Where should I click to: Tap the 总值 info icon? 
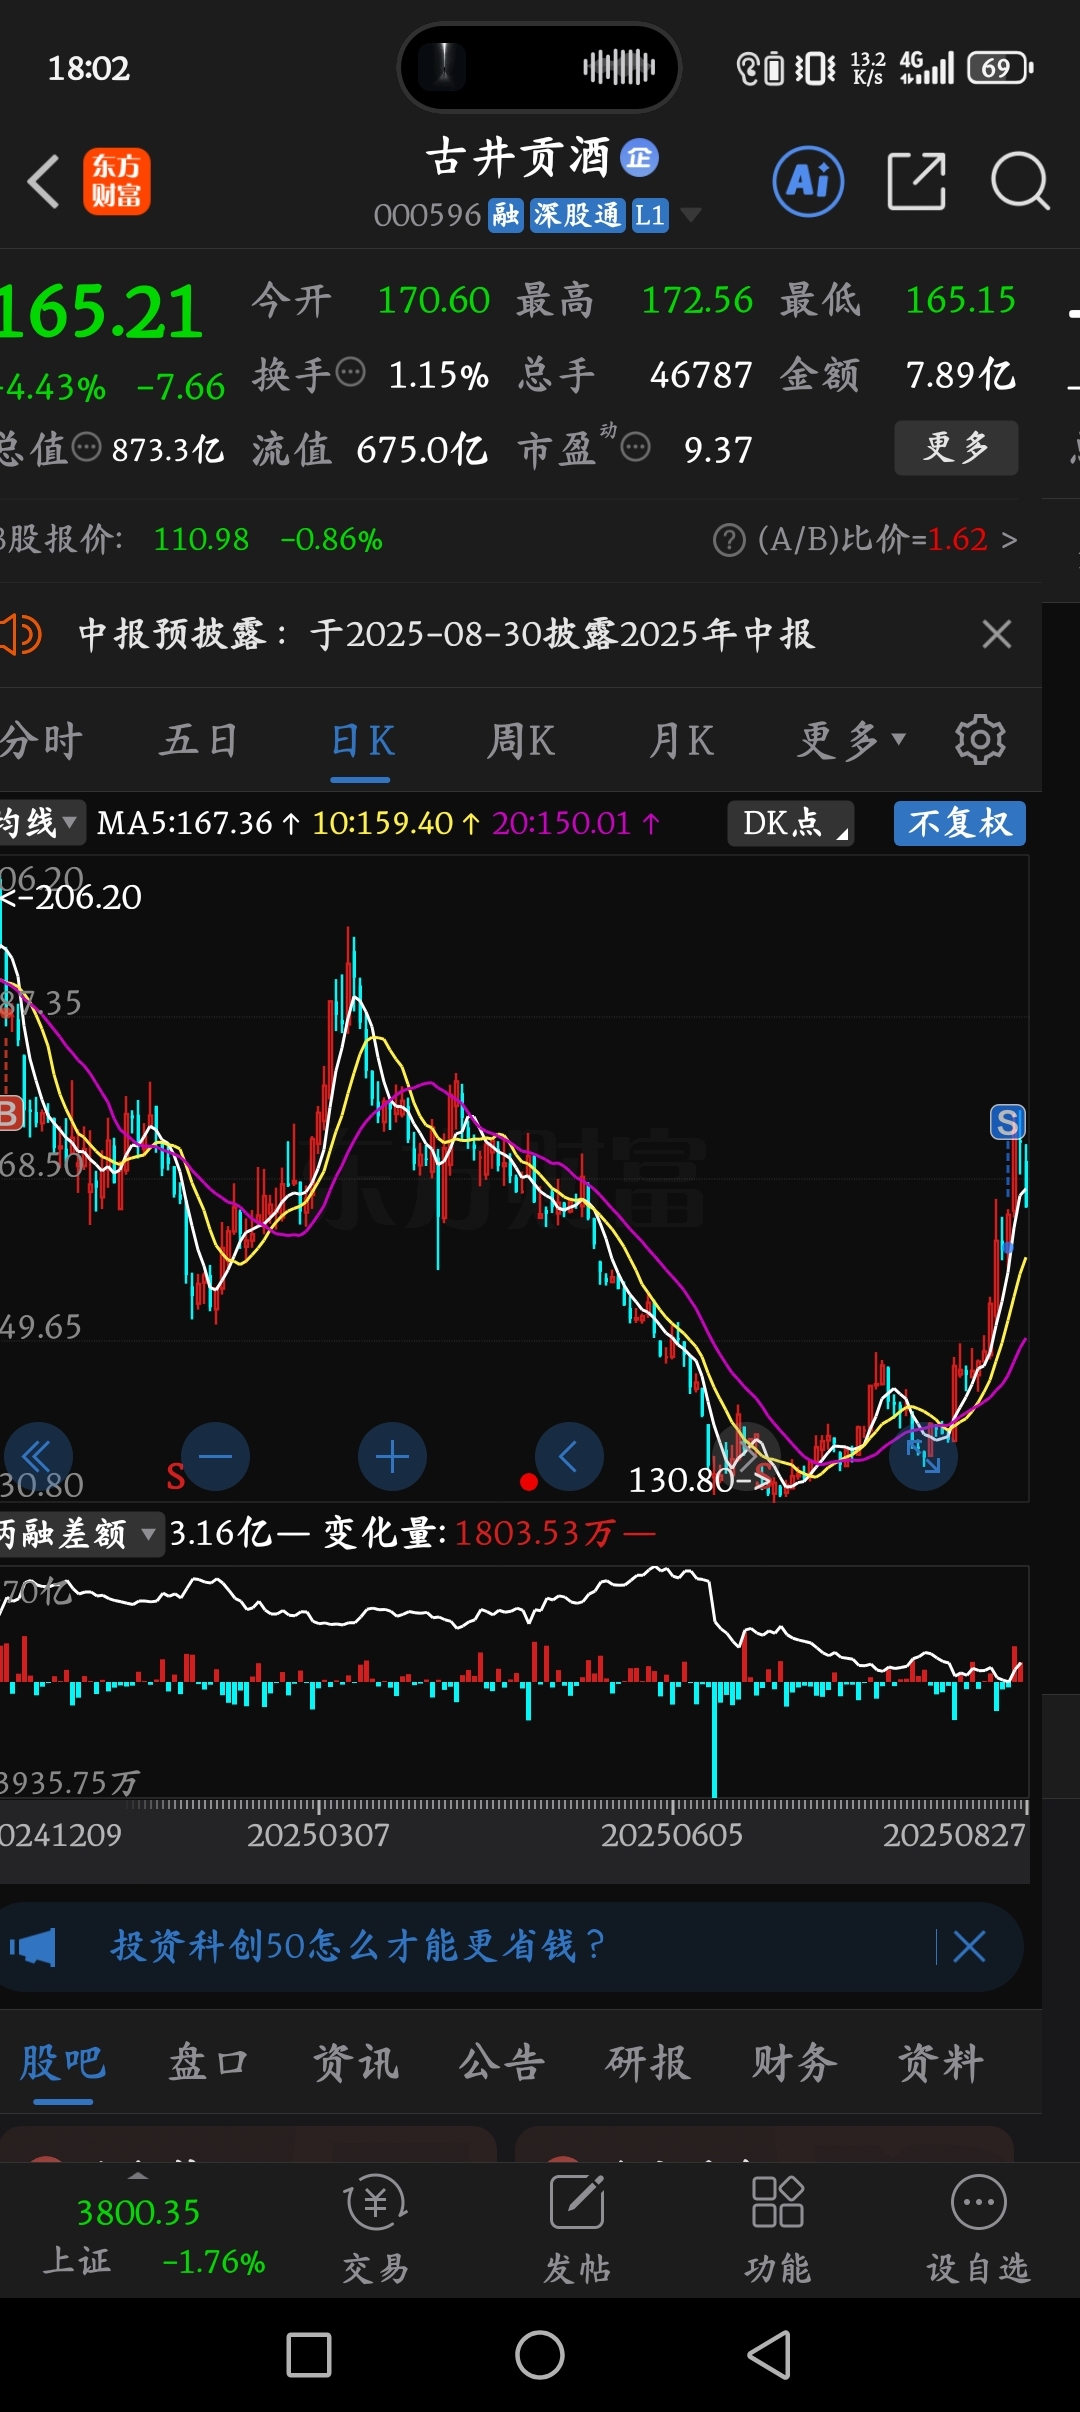tap(87, 447)
